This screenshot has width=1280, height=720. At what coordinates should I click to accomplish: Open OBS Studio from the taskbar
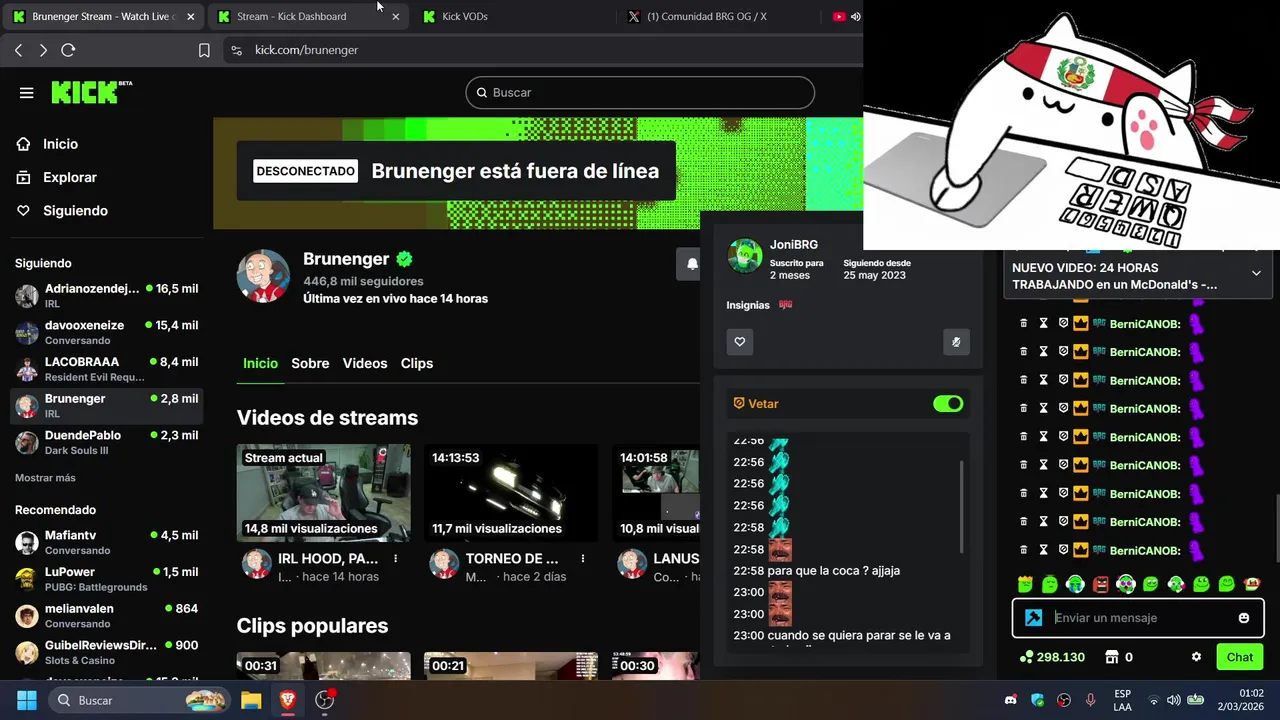(x=325, y=700)
